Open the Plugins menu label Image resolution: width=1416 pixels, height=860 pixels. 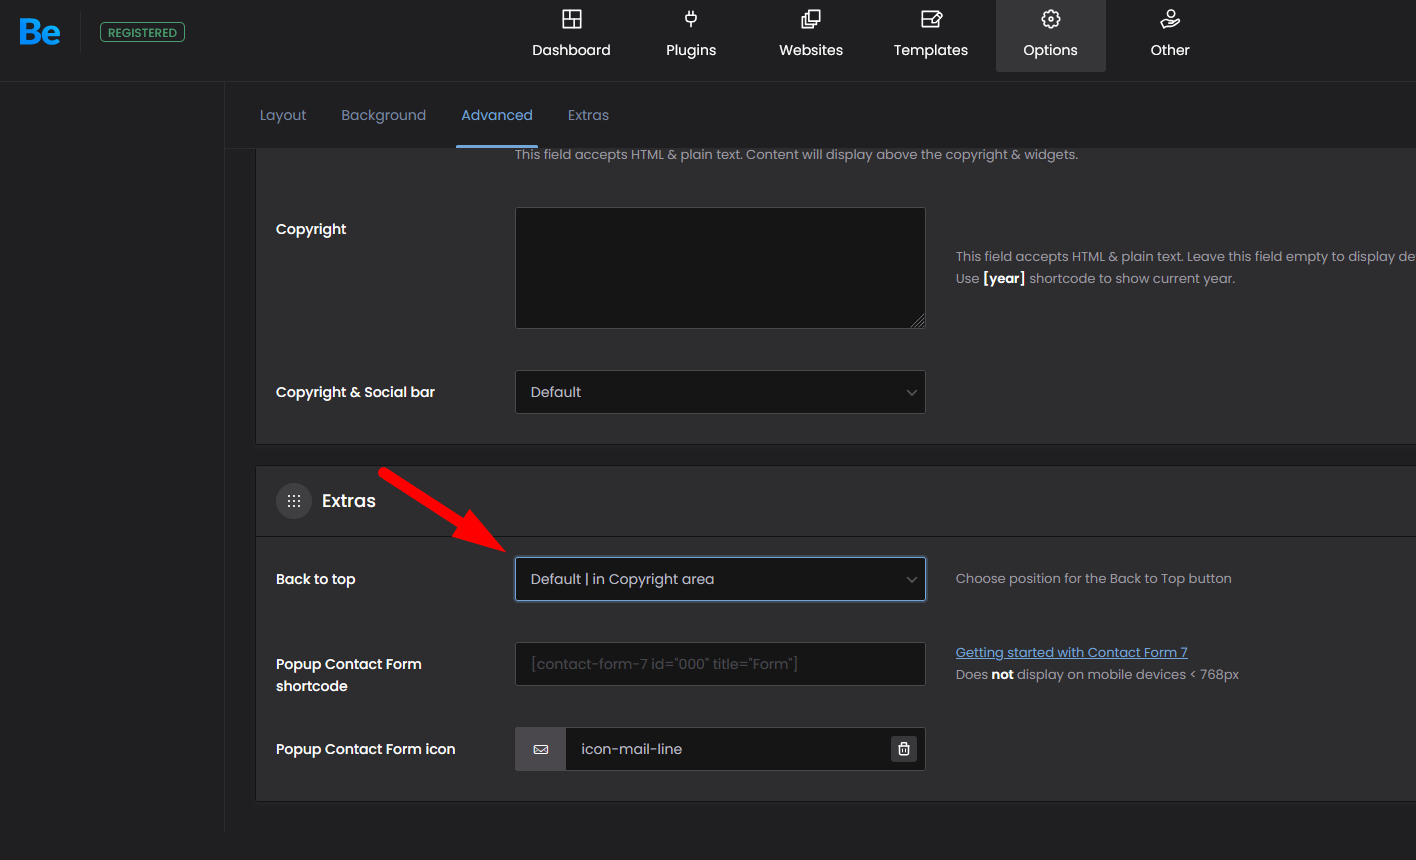point(691,50)
